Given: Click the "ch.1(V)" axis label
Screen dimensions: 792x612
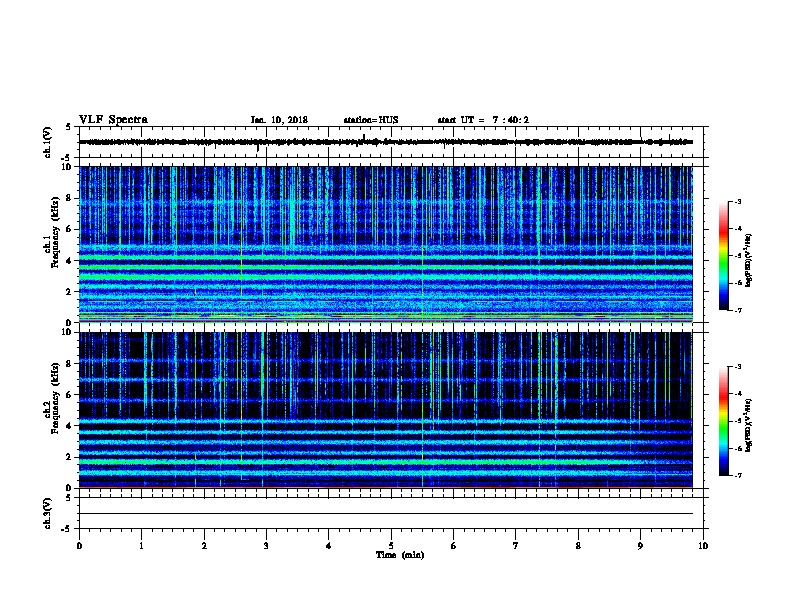Looking at the screenshot, I should pos(48,142).
